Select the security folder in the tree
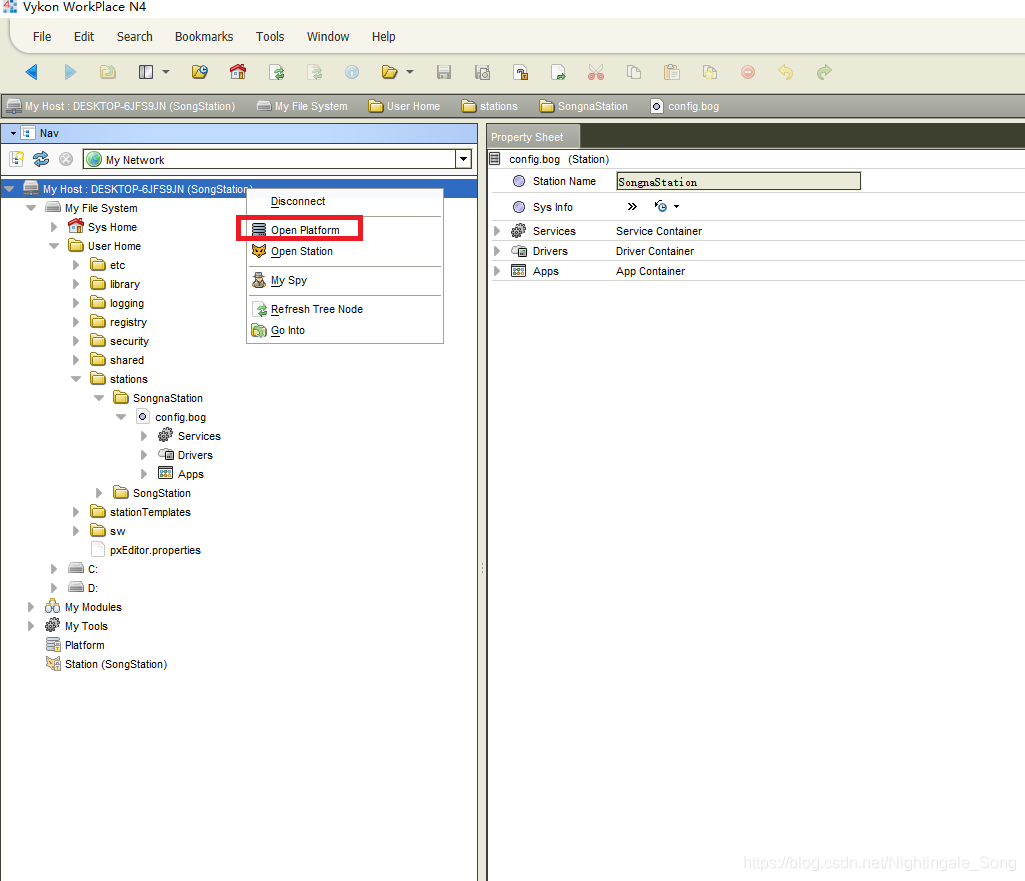This screenshot has width=1025, height=881. coord(129,341)
